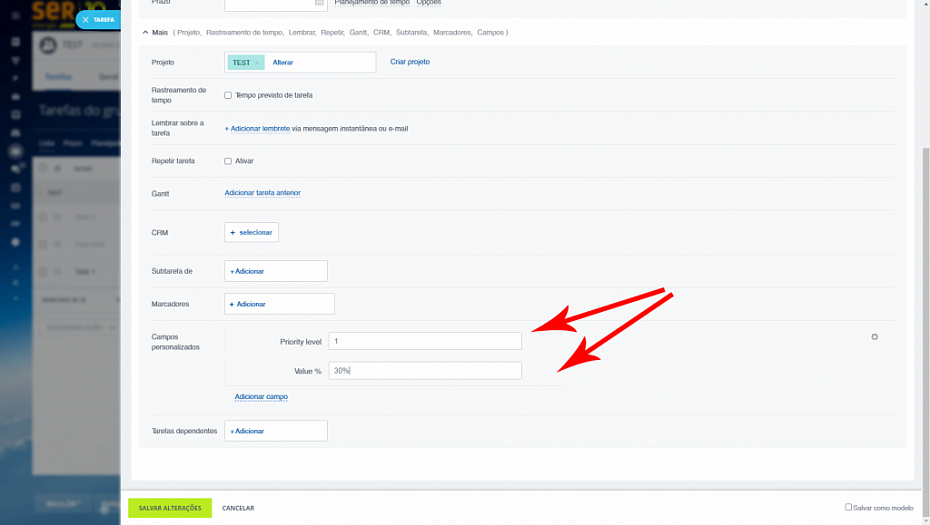Viewport: 930px width, 525px height.
Task: Select the Lembrar sobre a tarefa label
Action: pyautogui.click(x=177, y=128)
